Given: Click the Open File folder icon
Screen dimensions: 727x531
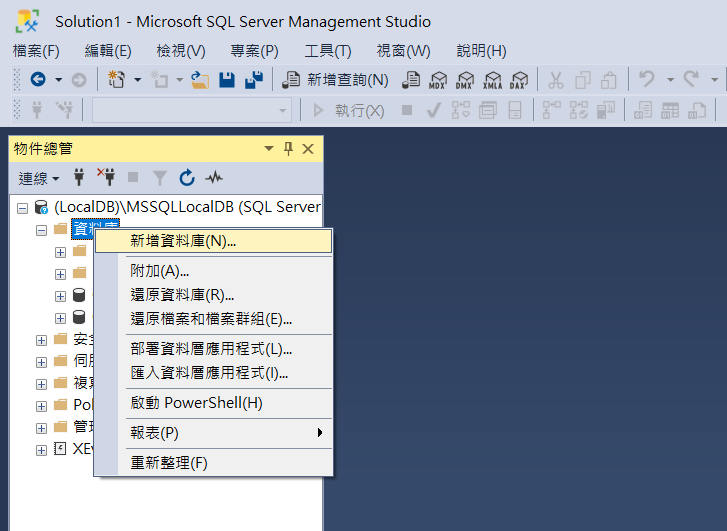Looking at the screenshot, I should point(200,80).
